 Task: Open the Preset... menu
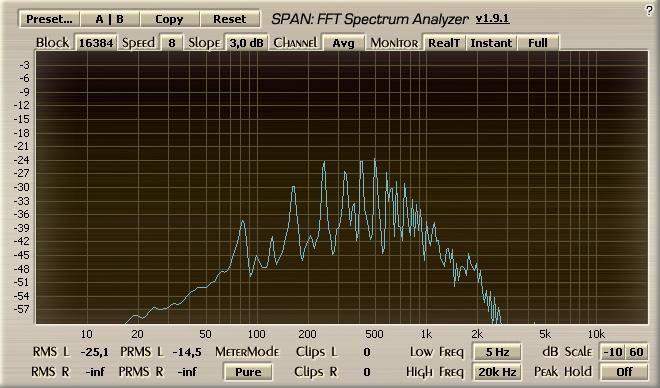tap(49, 19)
